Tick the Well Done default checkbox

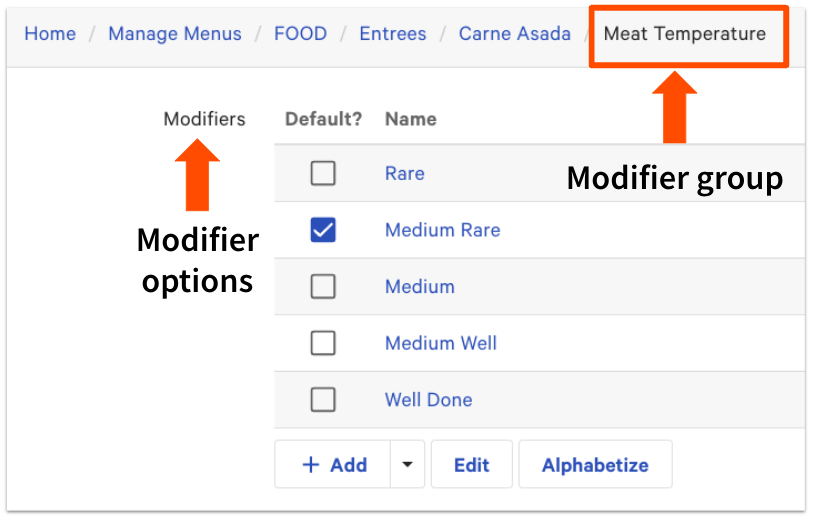(322, 400)
